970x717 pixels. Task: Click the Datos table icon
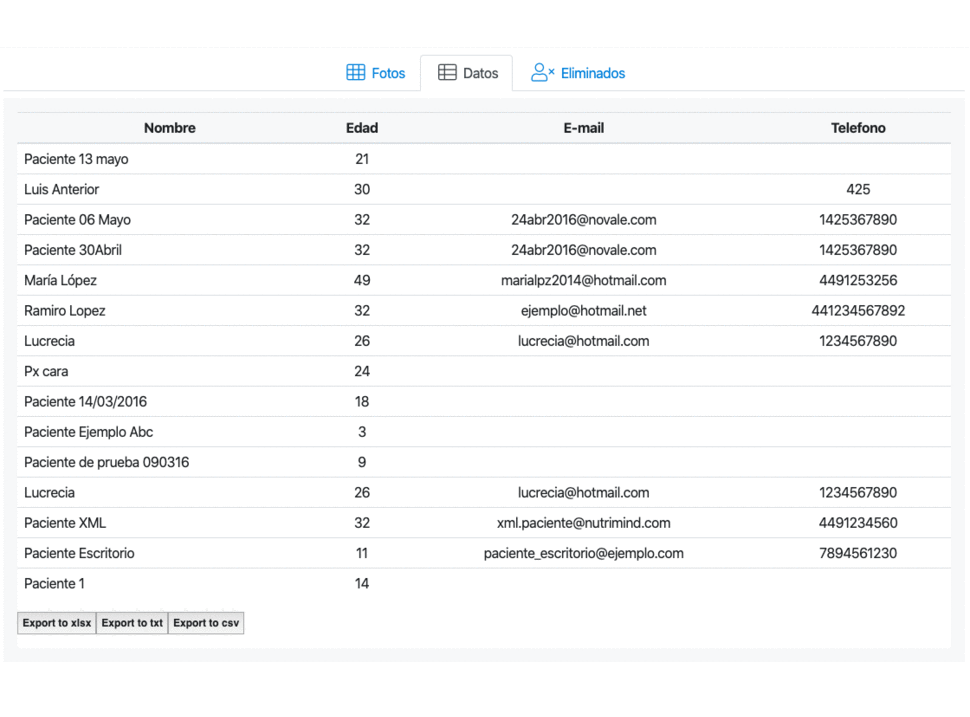click(447, 72)
